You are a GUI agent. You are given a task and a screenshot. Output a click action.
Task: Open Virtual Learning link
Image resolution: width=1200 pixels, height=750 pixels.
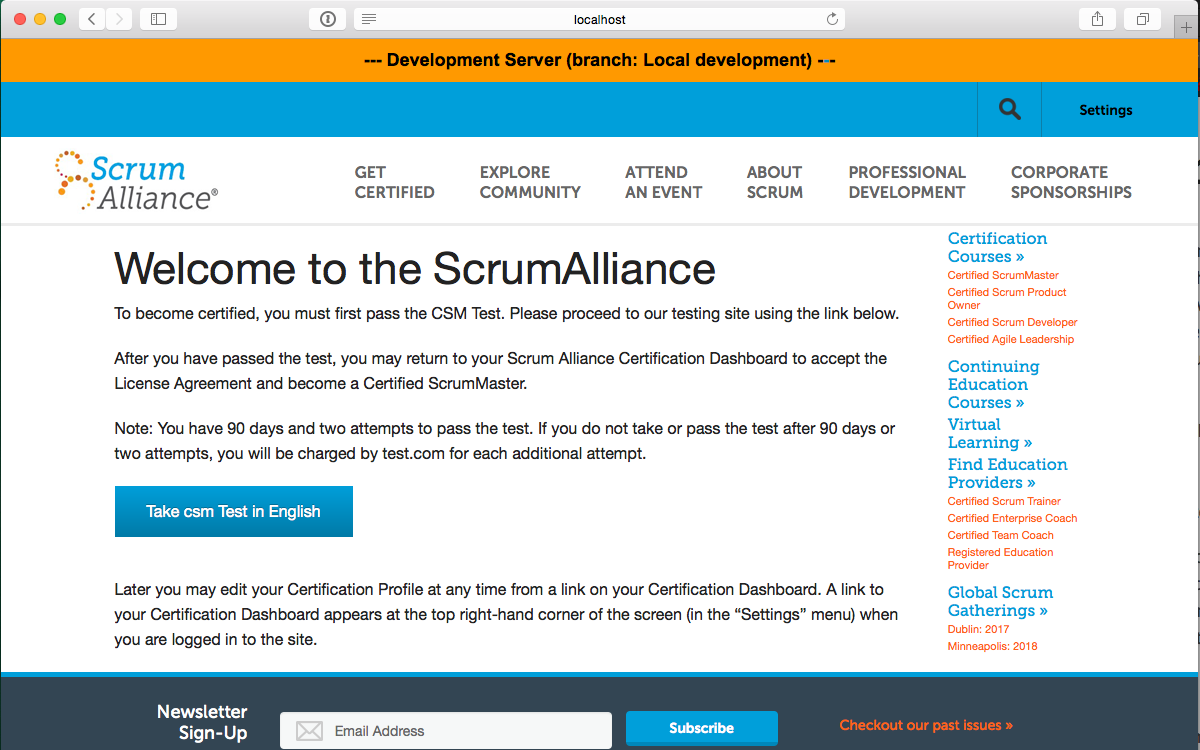[990, 433]
